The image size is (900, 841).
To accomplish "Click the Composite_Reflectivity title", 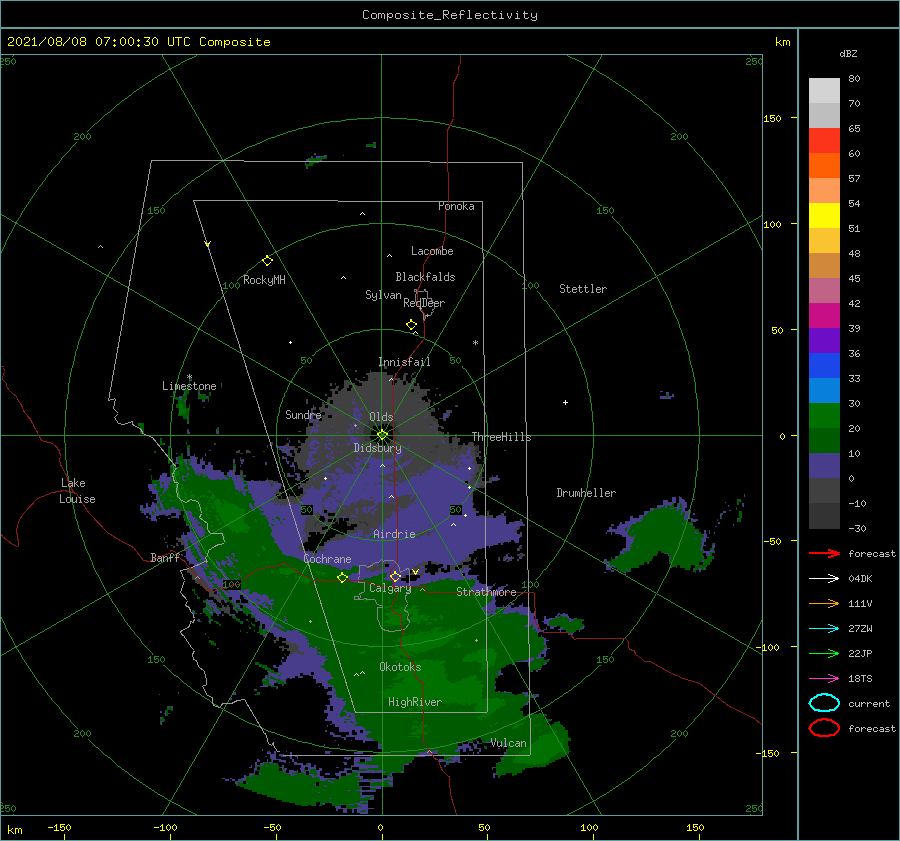I will point(450,15).
